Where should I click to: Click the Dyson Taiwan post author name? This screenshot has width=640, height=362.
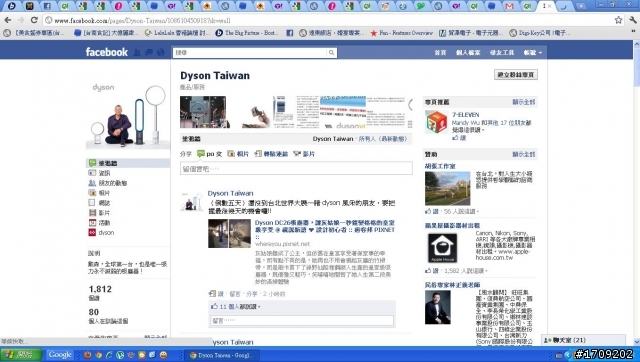click(230, 193)
